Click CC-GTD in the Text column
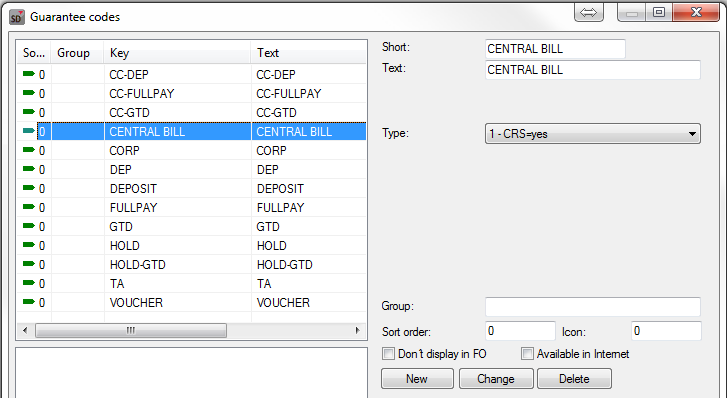The width and height of the screenshot is (727, 398). [x=276, y=112]
